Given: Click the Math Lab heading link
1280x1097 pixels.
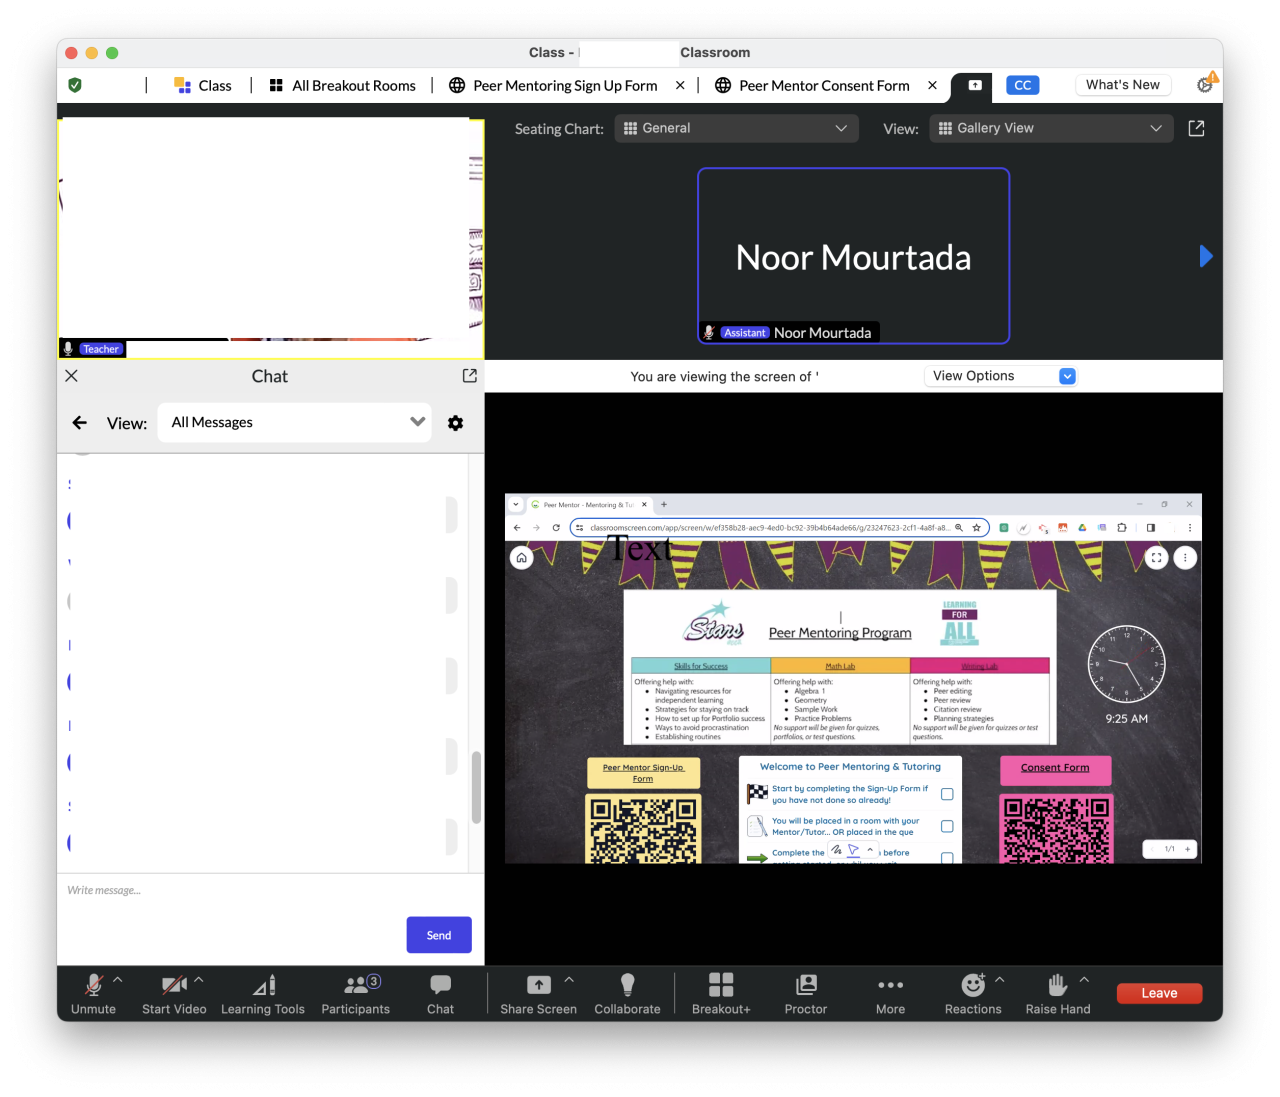Looking at the screenshot, I should 840,666.
